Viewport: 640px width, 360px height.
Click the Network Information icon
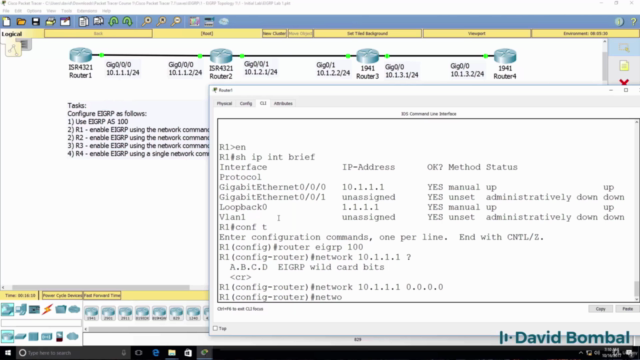(x=619, y=22)
